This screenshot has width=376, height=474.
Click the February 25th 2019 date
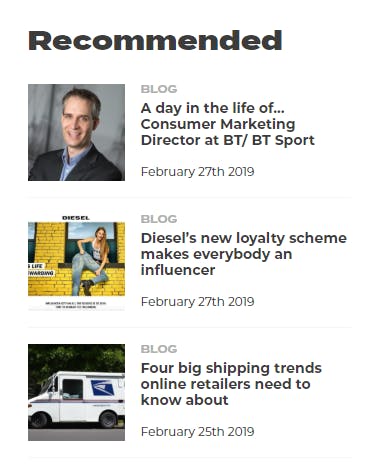click(198, 432)
